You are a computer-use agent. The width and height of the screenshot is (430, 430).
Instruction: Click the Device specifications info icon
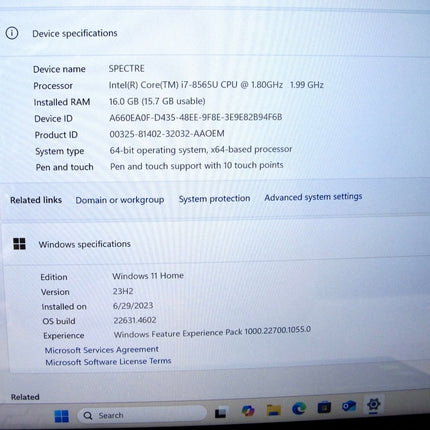(12, 33)
